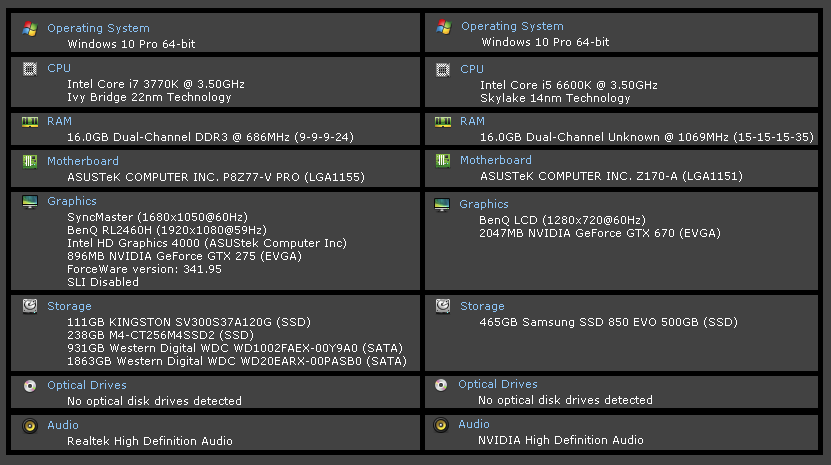
Task: Click the motherboard icon for the P8Z77-V PRO
Action: 30,161
